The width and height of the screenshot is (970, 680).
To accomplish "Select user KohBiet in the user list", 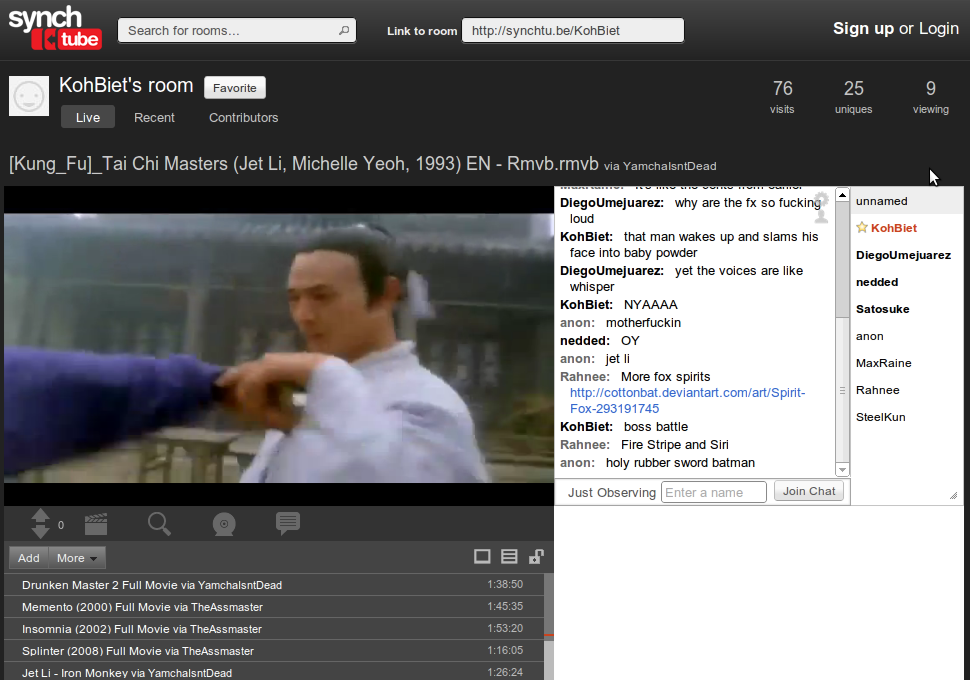I will 907,228.
